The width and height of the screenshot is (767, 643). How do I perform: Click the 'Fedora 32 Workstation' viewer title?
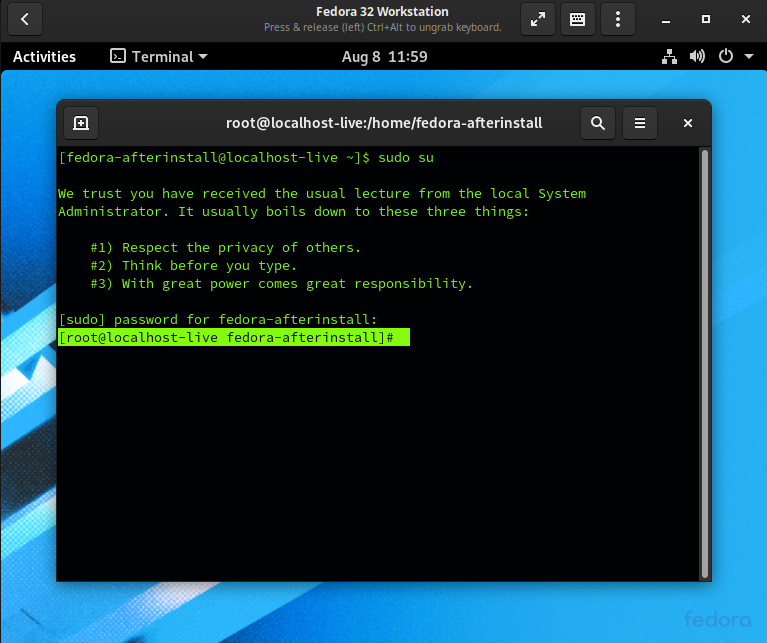tap(382, 11)
